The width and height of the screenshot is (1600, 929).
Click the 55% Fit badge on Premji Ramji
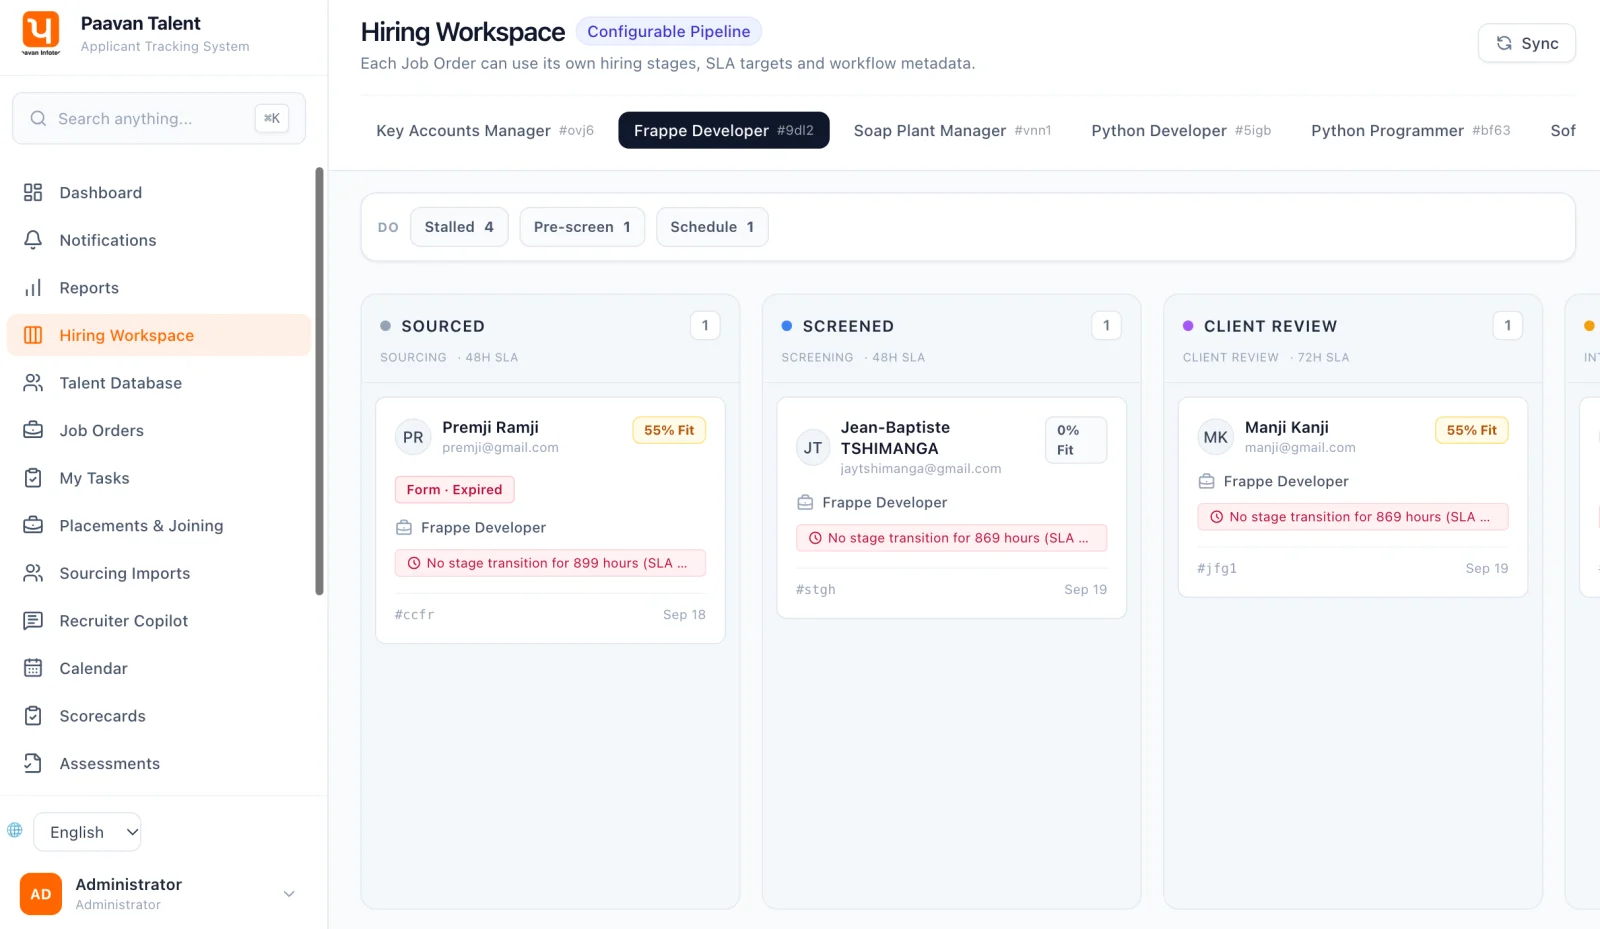click(669, 430)
